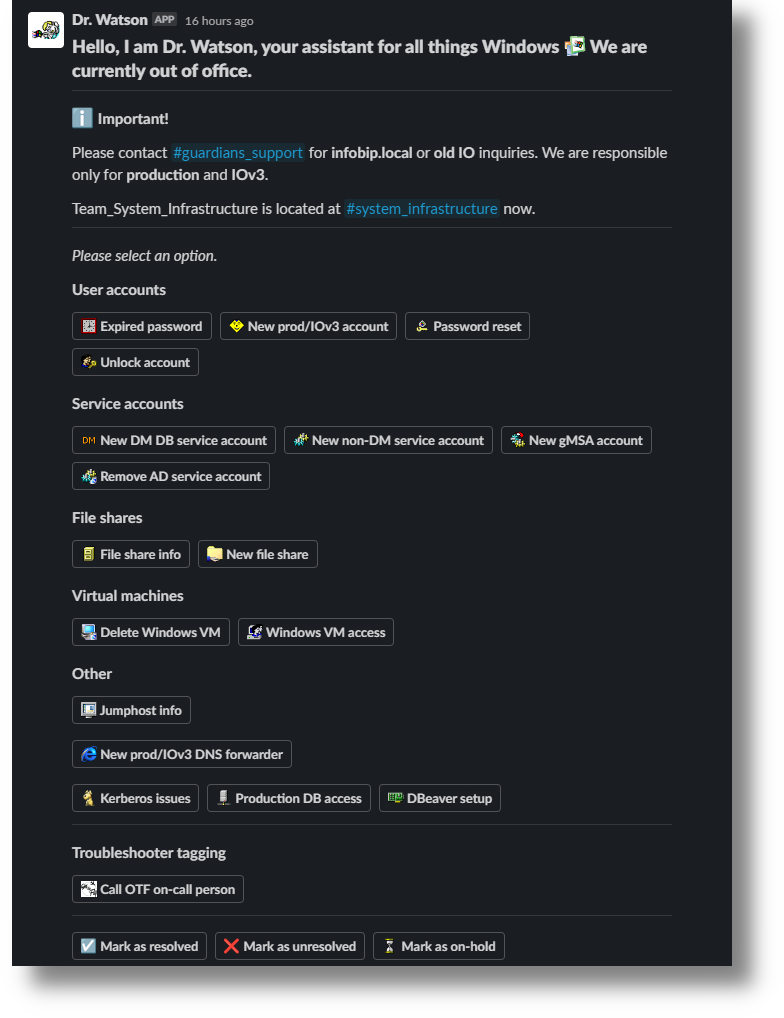This screenshot has height=1018, width=784.
Task: Select Windows VM access
Action: [316, 632]
